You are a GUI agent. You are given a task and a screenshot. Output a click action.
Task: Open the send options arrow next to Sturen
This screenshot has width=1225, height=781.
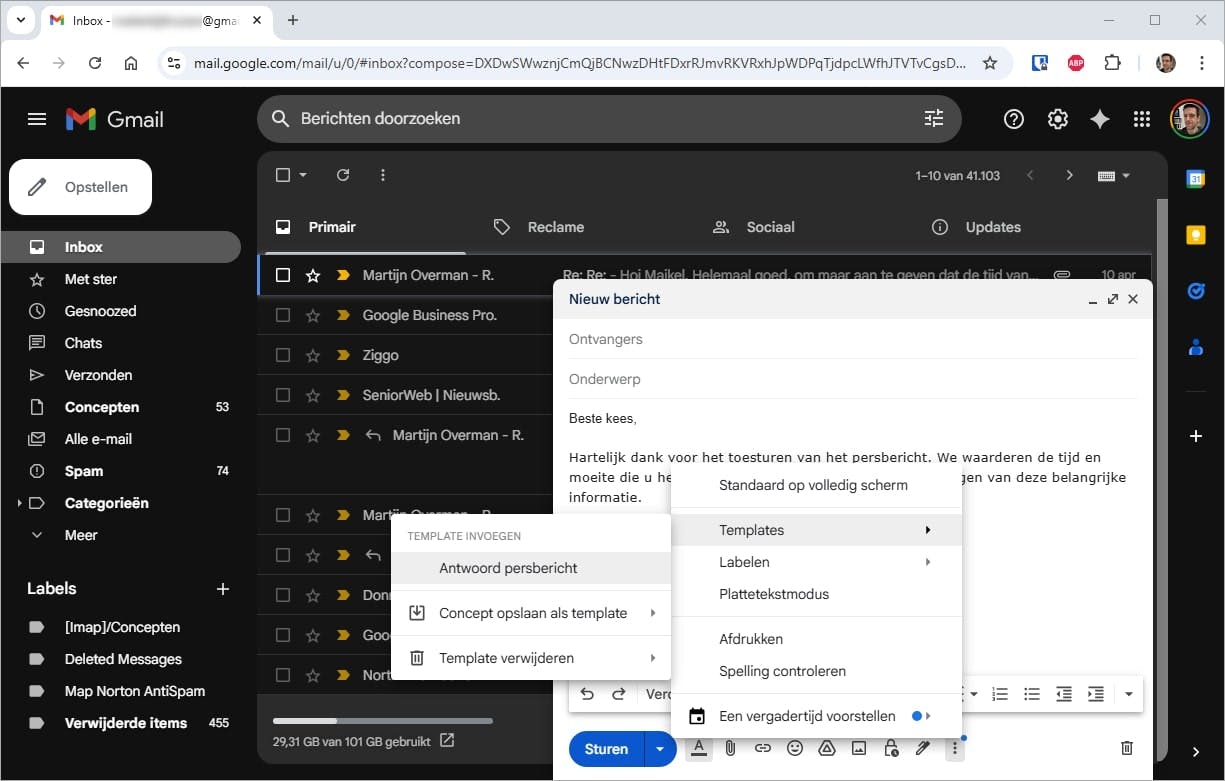[659, 749]
